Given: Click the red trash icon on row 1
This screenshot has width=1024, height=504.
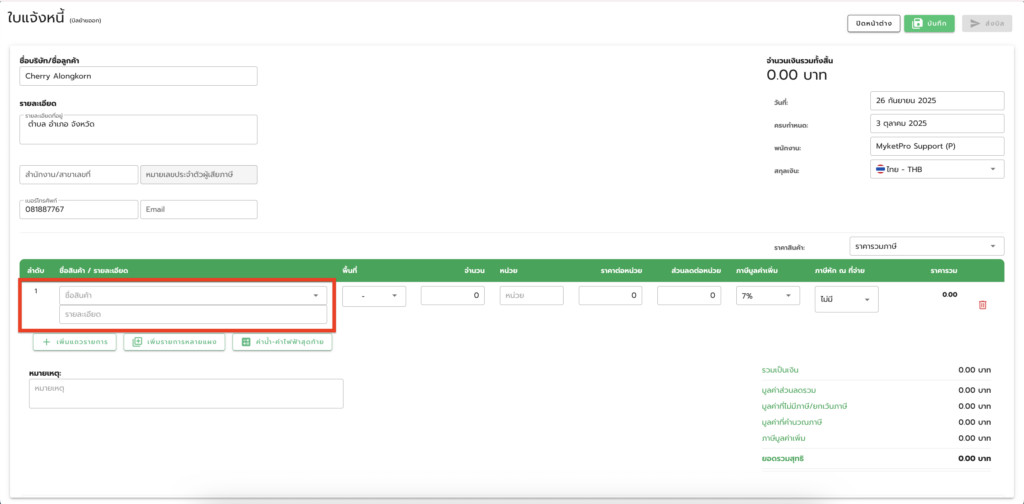Looking at the screenshot, I should click(981, 304).
